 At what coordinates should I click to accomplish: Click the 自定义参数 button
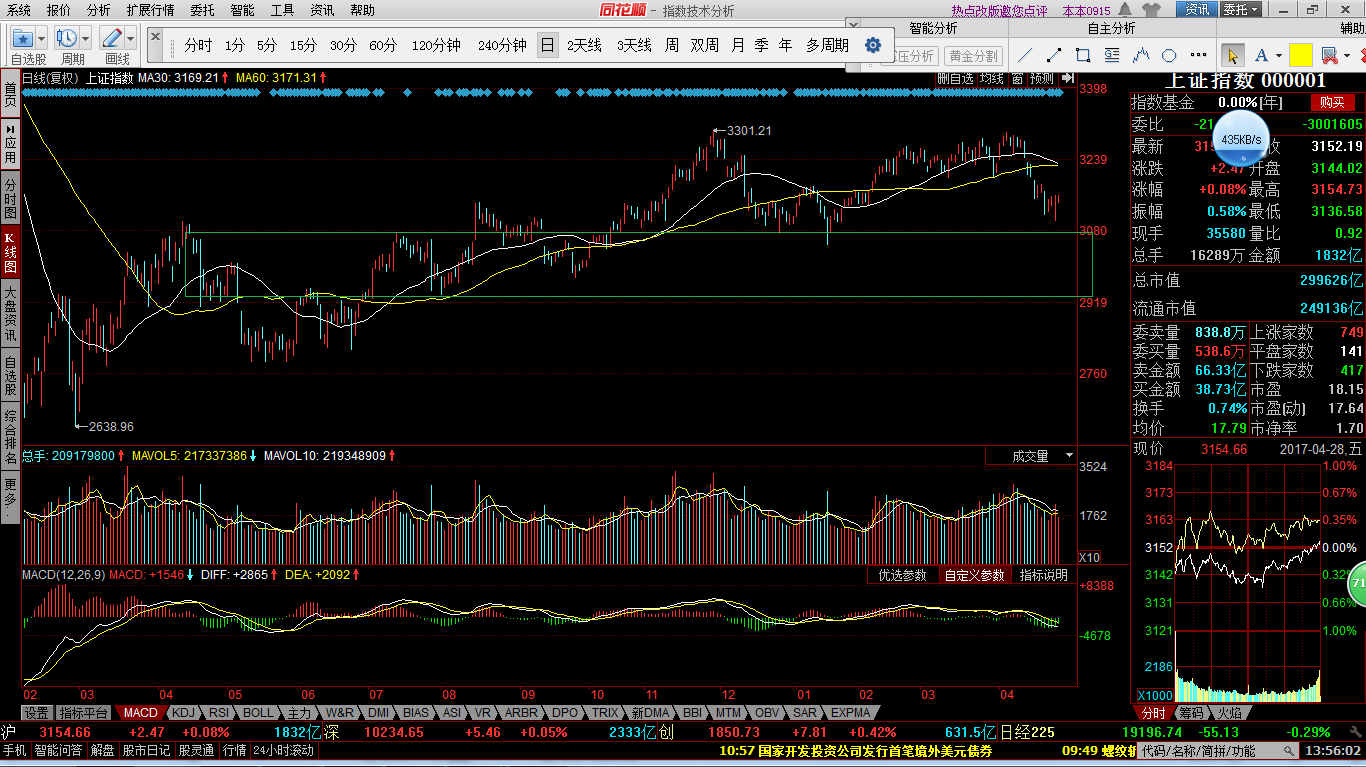click(975, 575)
